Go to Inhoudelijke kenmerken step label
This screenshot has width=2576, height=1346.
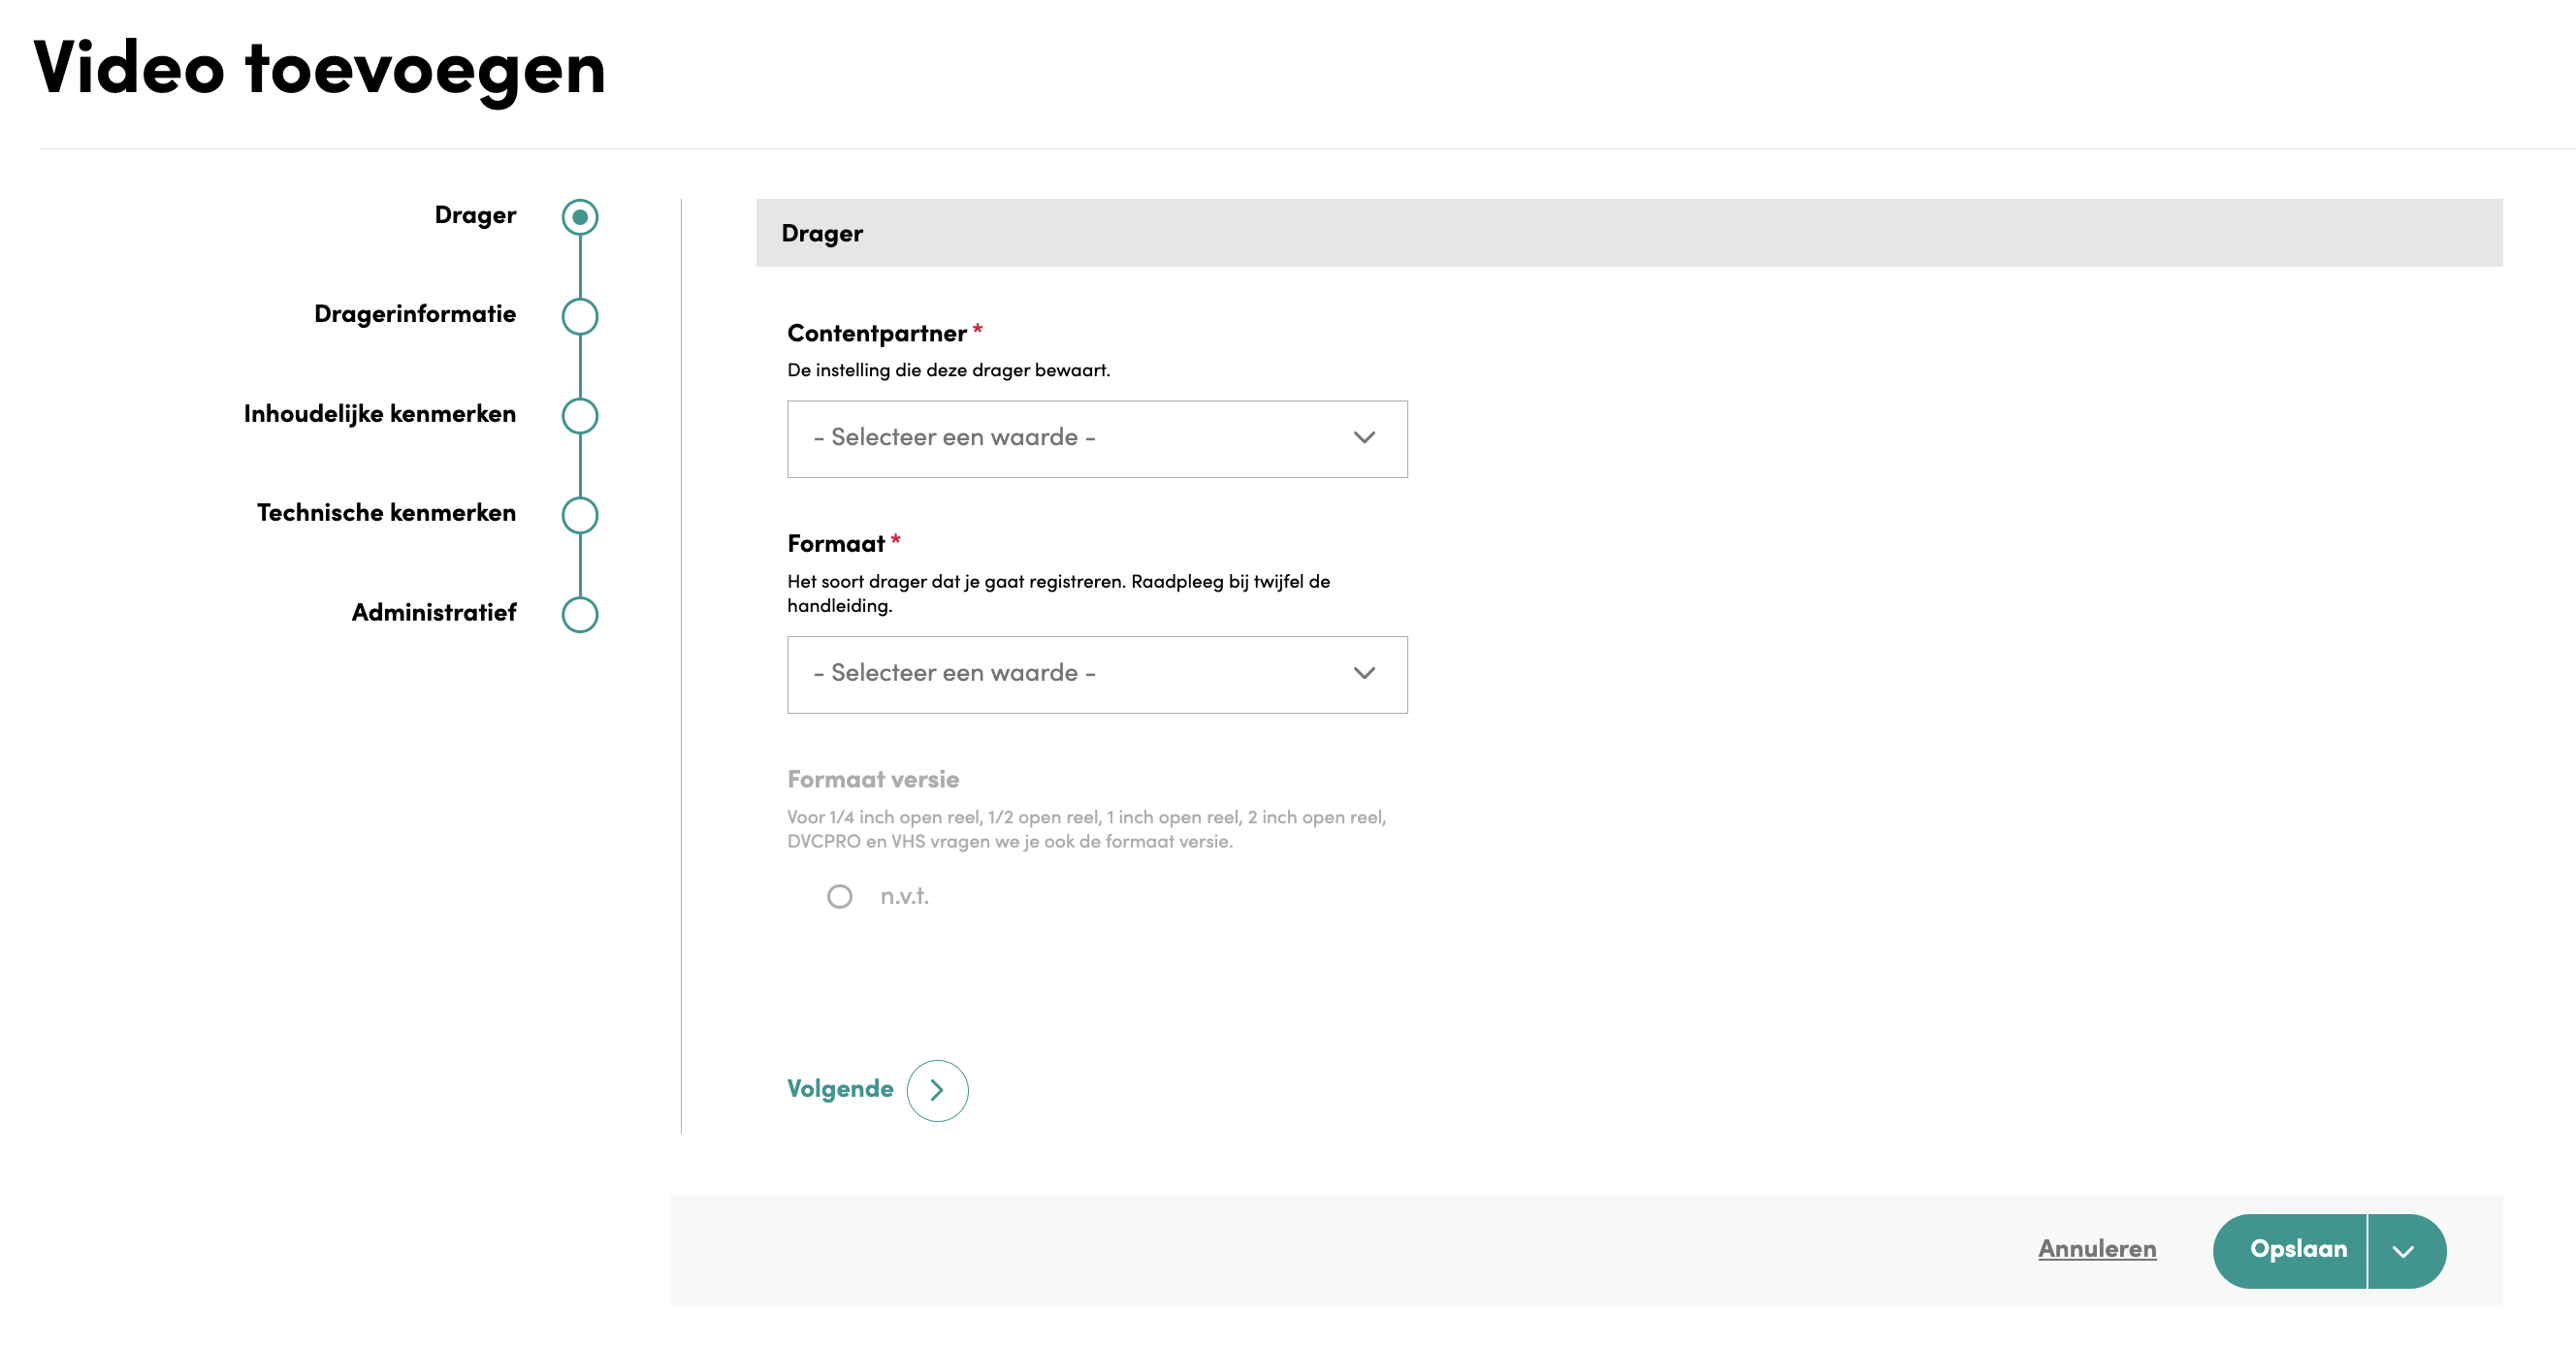click(380, 413)
